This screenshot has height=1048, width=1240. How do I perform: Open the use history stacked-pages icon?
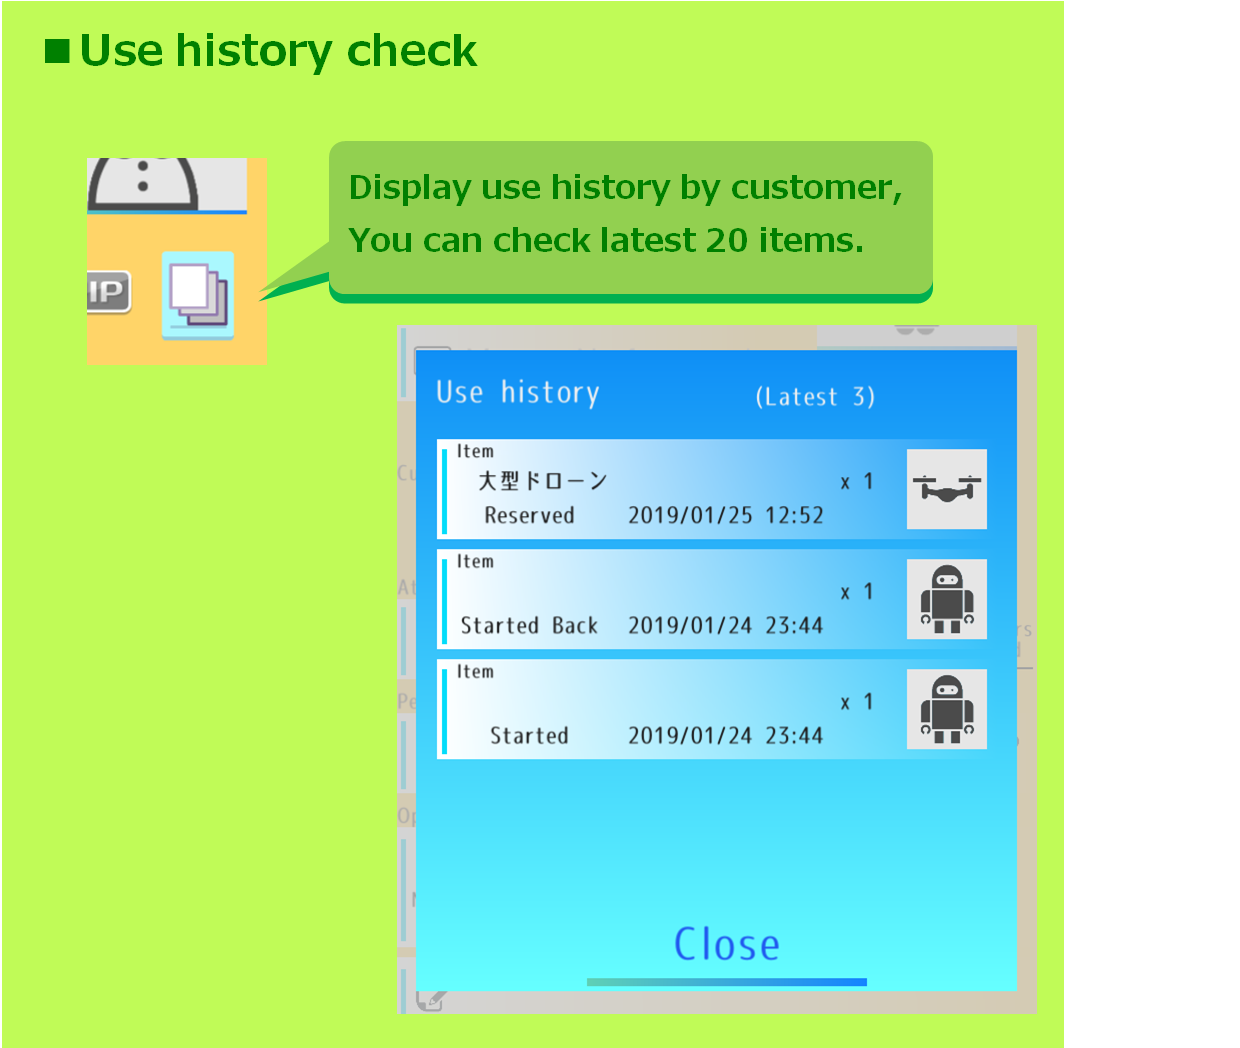coord(198,295)
